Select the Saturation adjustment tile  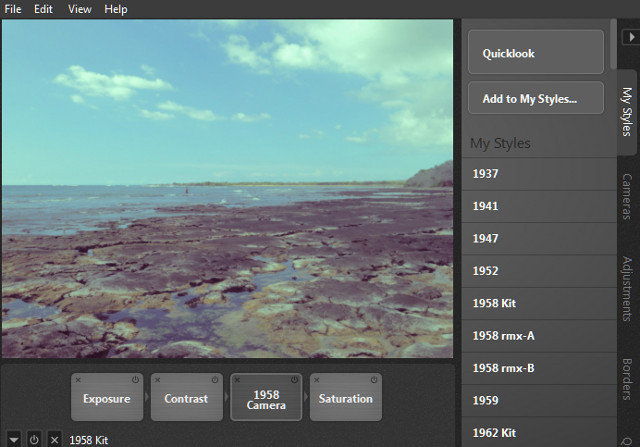click(x=346, y=397)
